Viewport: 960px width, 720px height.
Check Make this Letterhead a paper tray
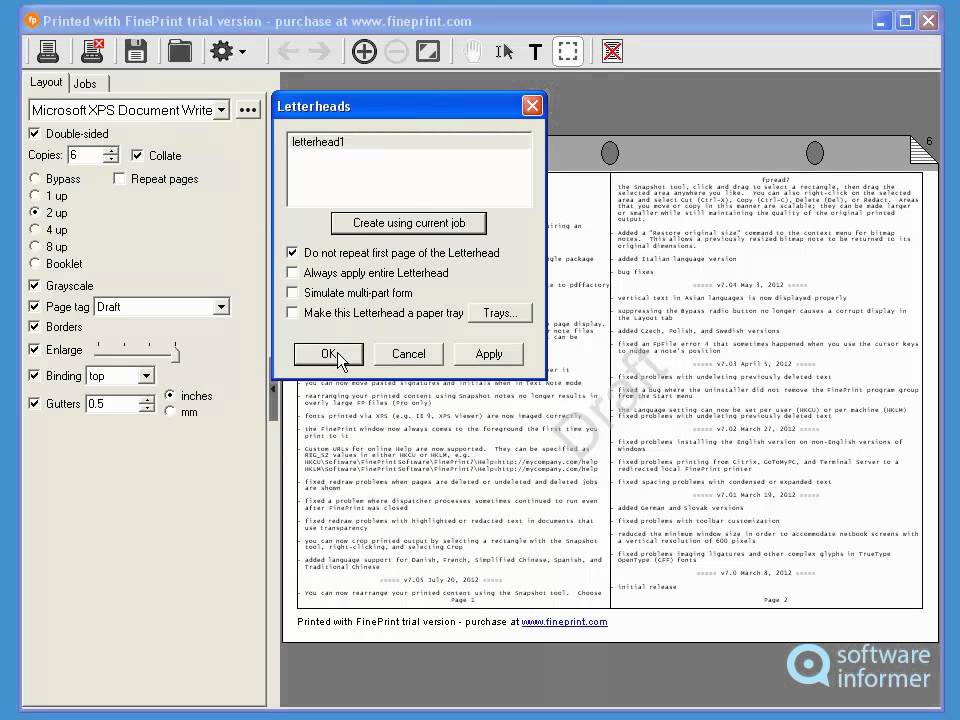(293, 312)
